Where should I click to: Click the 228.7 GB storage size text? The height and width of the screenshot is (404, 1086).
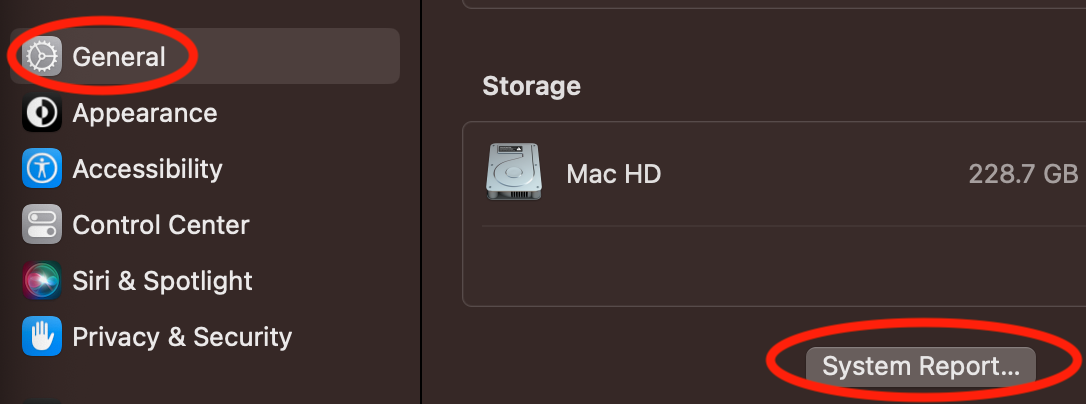coord(1023,174)
